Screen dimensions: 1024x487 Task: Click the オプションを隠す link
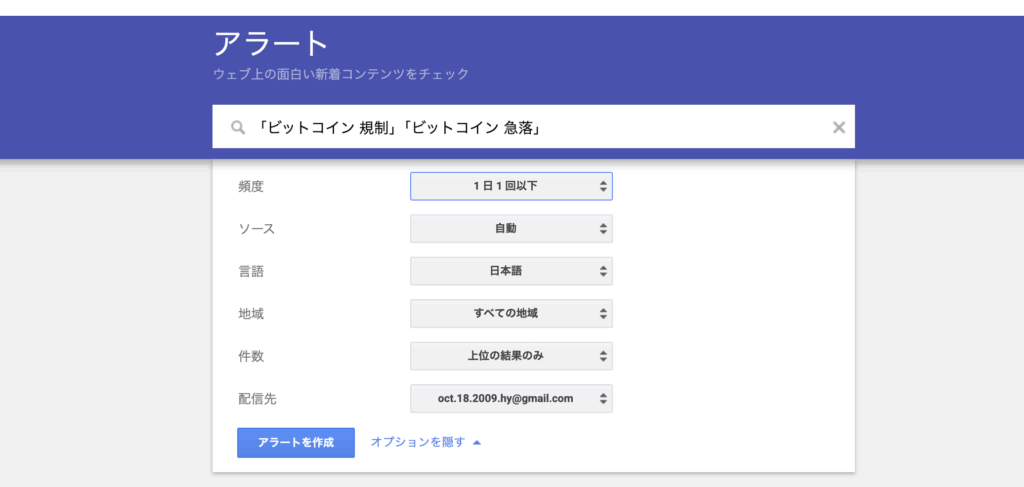coord(417,442)
